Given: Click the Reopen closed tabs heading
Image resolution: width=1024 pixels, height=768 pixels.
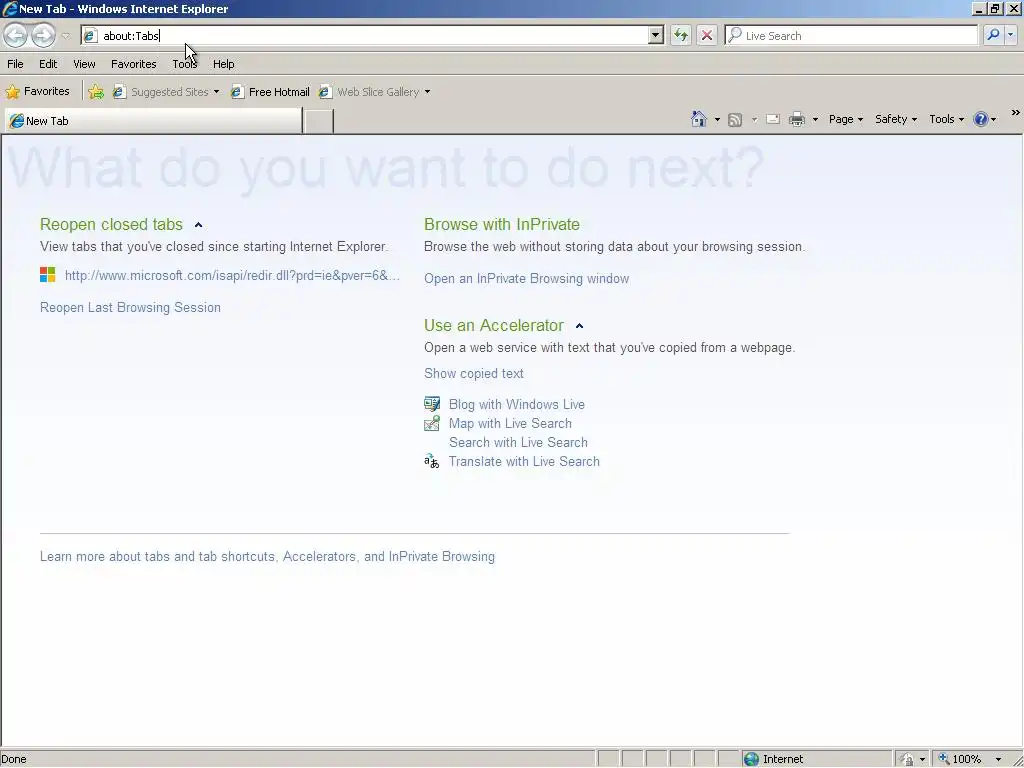Looking at the screenshot, I should [111, 225].
